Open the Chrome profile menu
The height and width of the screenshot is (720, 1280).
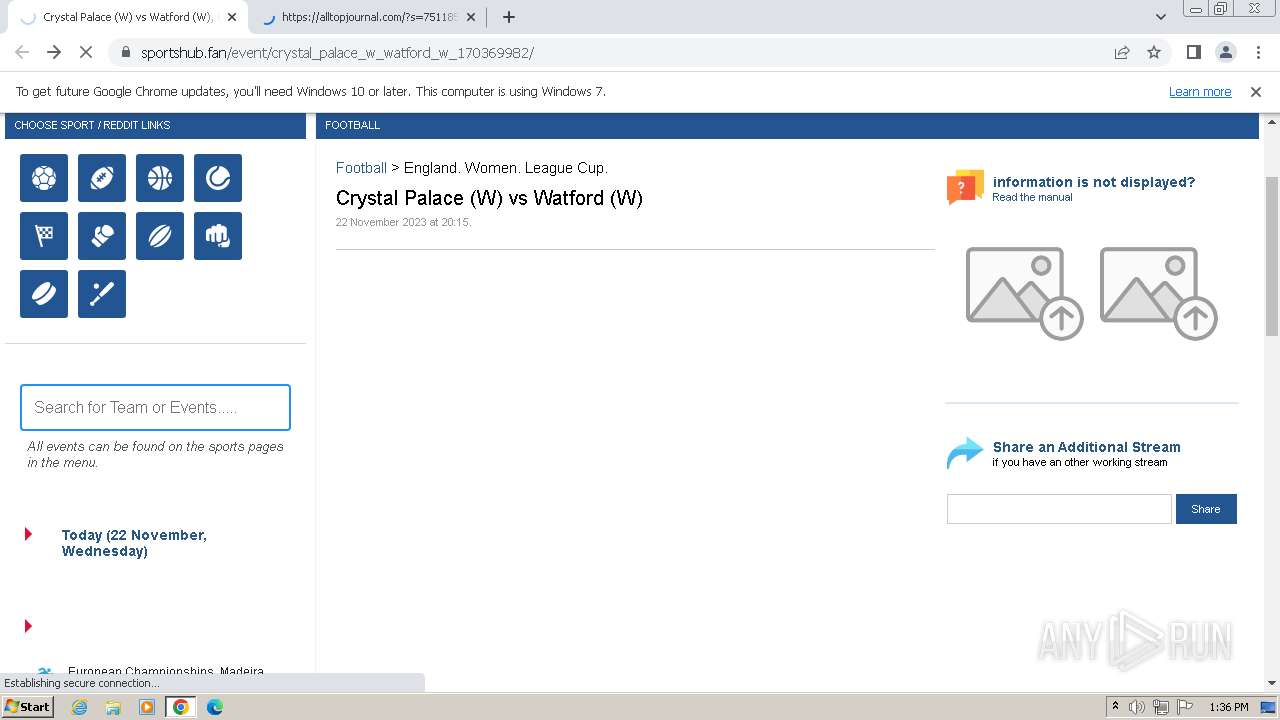tap(1225, 52)
